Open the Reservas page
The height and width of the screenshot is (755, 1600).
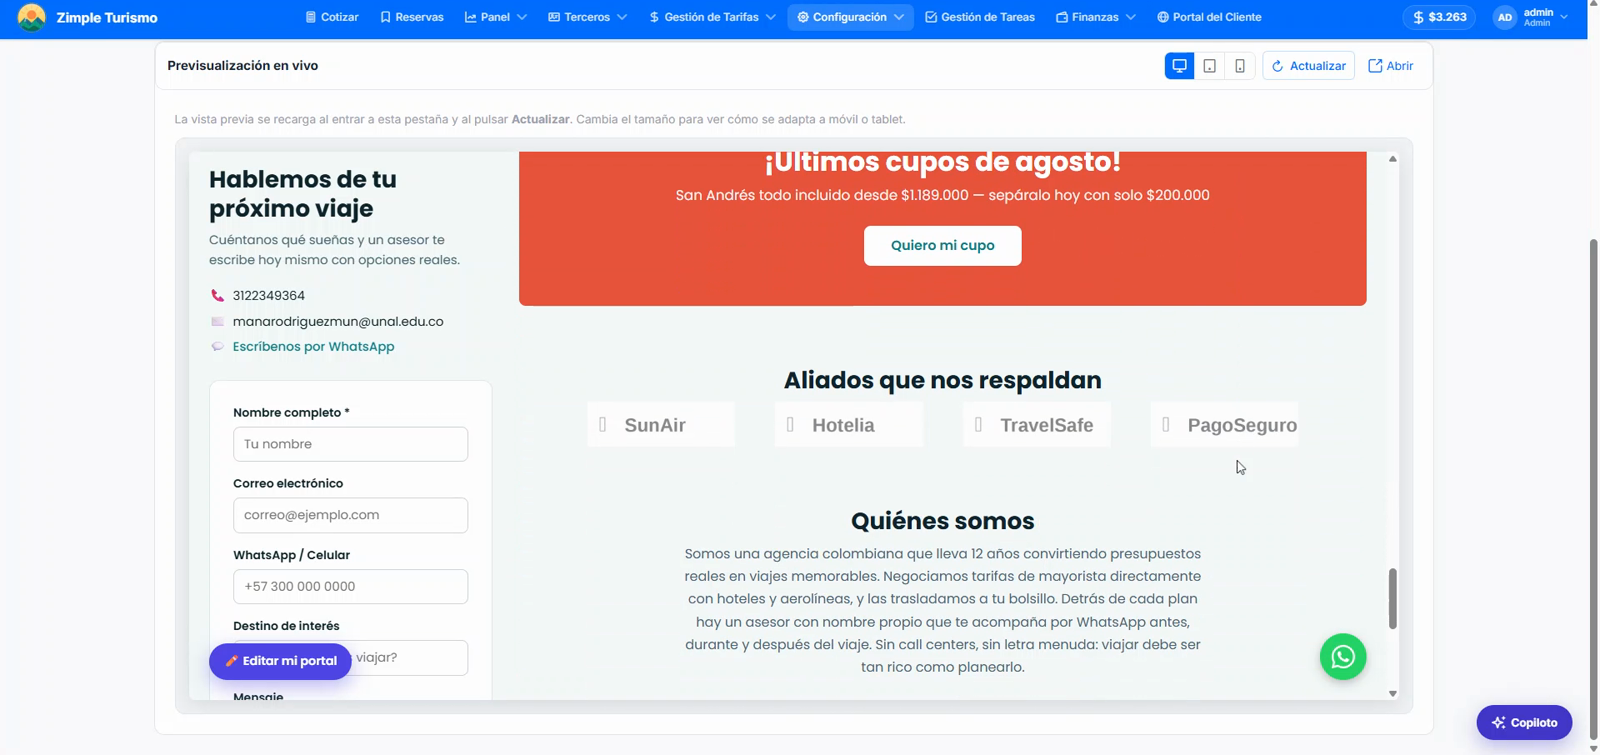pyautogui.click(x=412, y=17)
